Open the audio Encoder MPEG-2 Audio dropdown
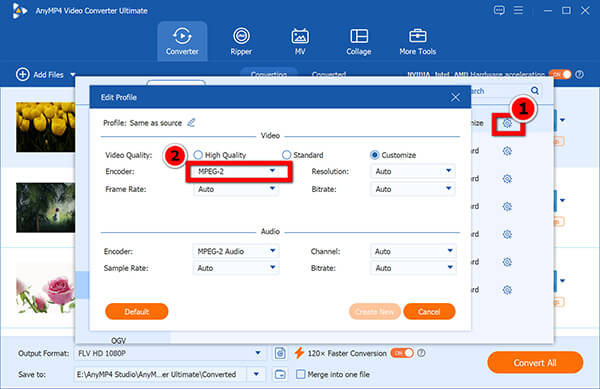The height and width of the screenshot is (389, 600). (236, 251)
